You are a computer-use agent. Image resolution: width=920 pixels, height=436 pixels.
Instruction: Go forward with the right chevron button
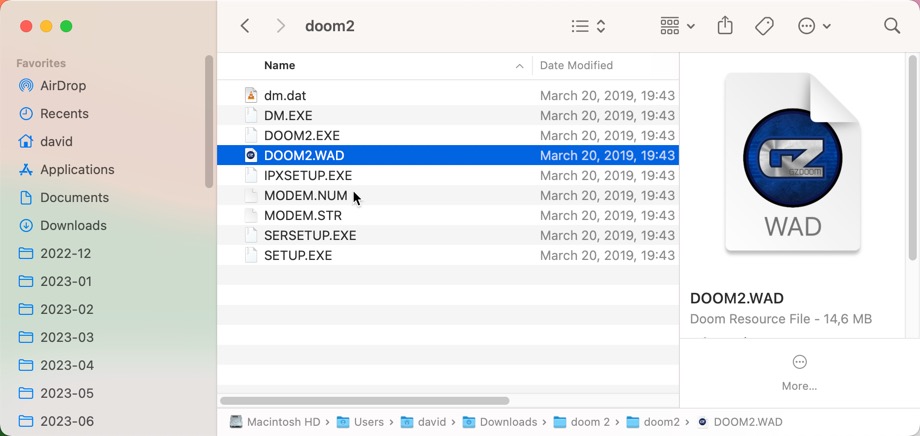click(x=280, y=26)
